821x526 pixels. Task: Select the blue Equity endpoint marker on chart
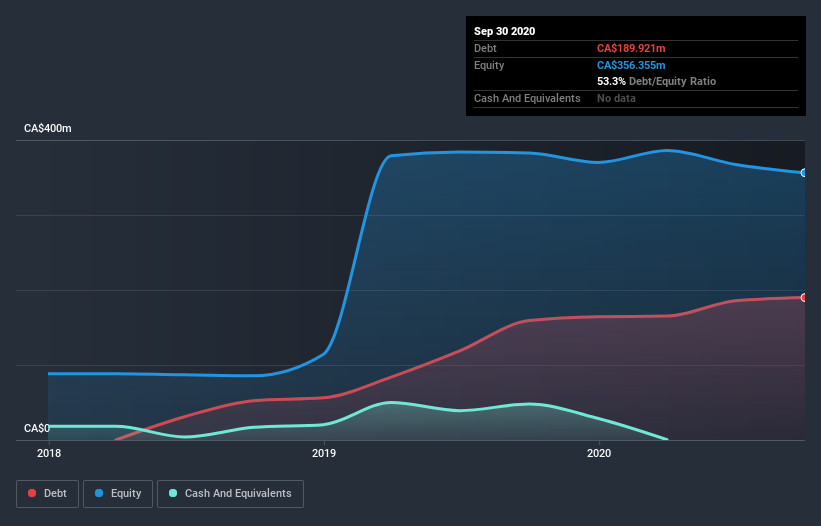pyautogui.click(x=804, y=173)
